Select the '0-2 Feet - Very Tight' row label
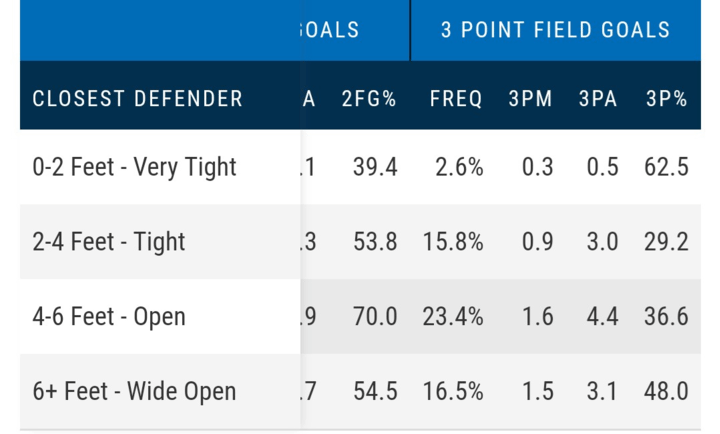720x434 pixels. [134, 166]
